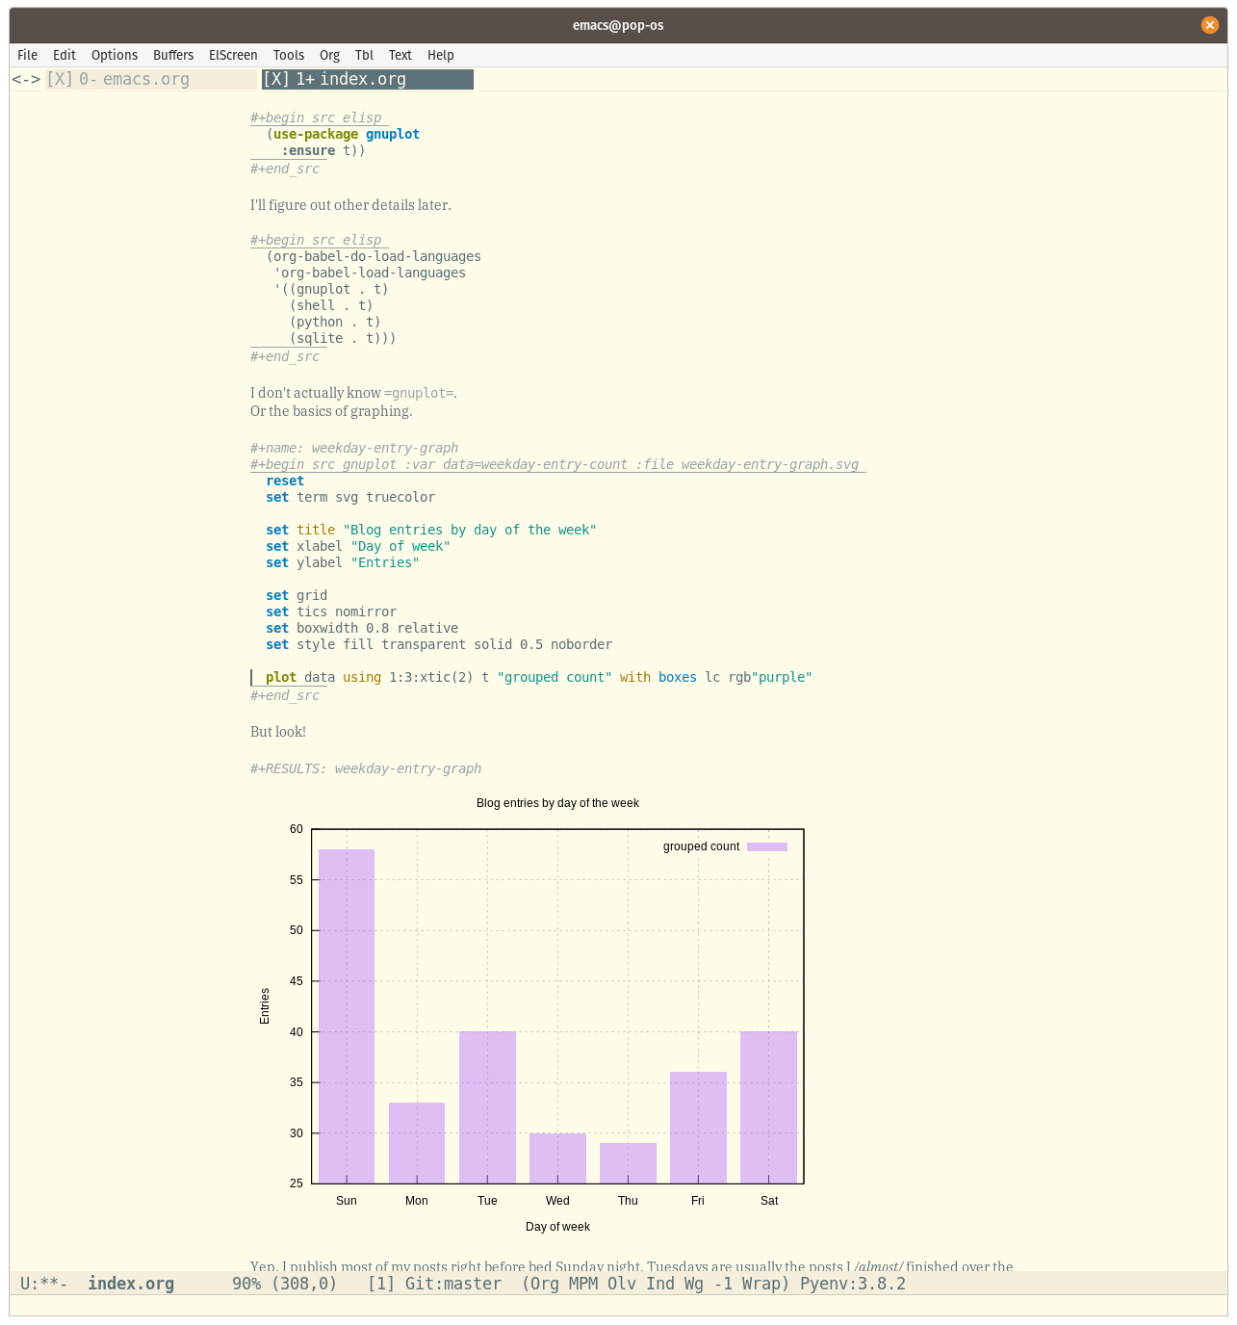This screenshot has height=1325, width=1237.
Task: Click the 'set xlabel' line
Action: 358,547
